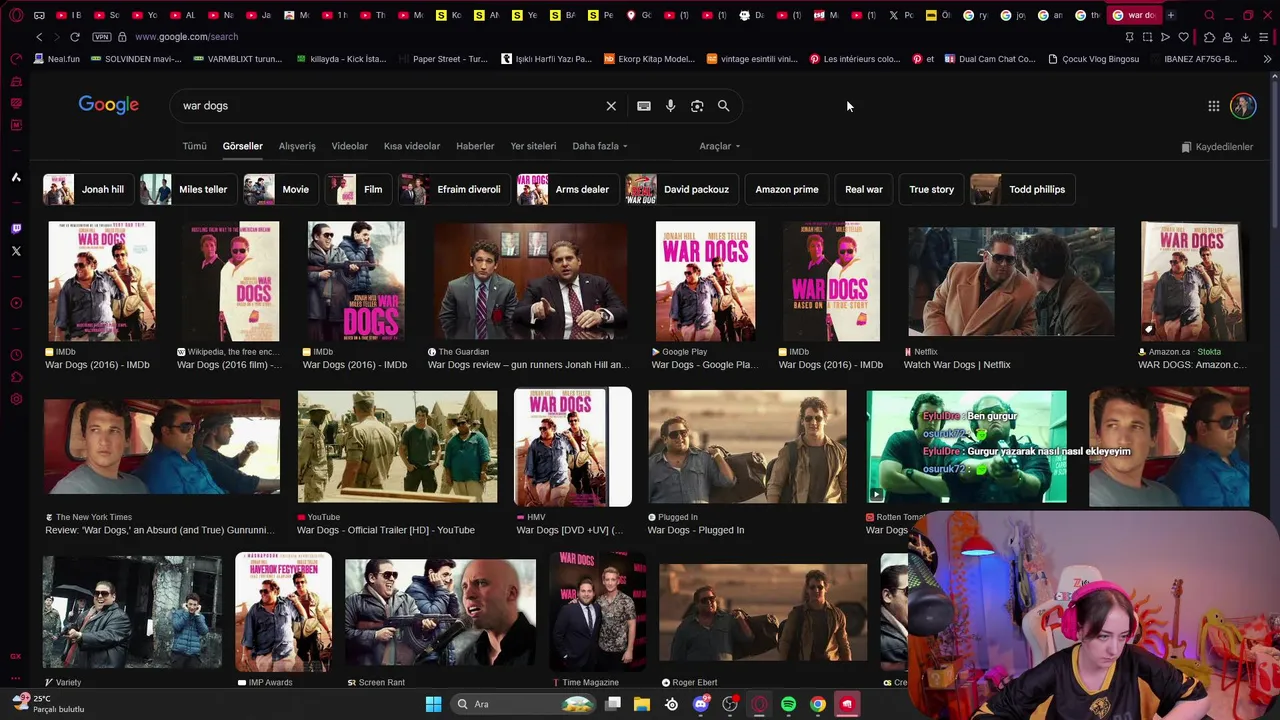The height and width of the screenshot is (720, 1280).
Task: Click the address bar URL
Action: [186, 37]
